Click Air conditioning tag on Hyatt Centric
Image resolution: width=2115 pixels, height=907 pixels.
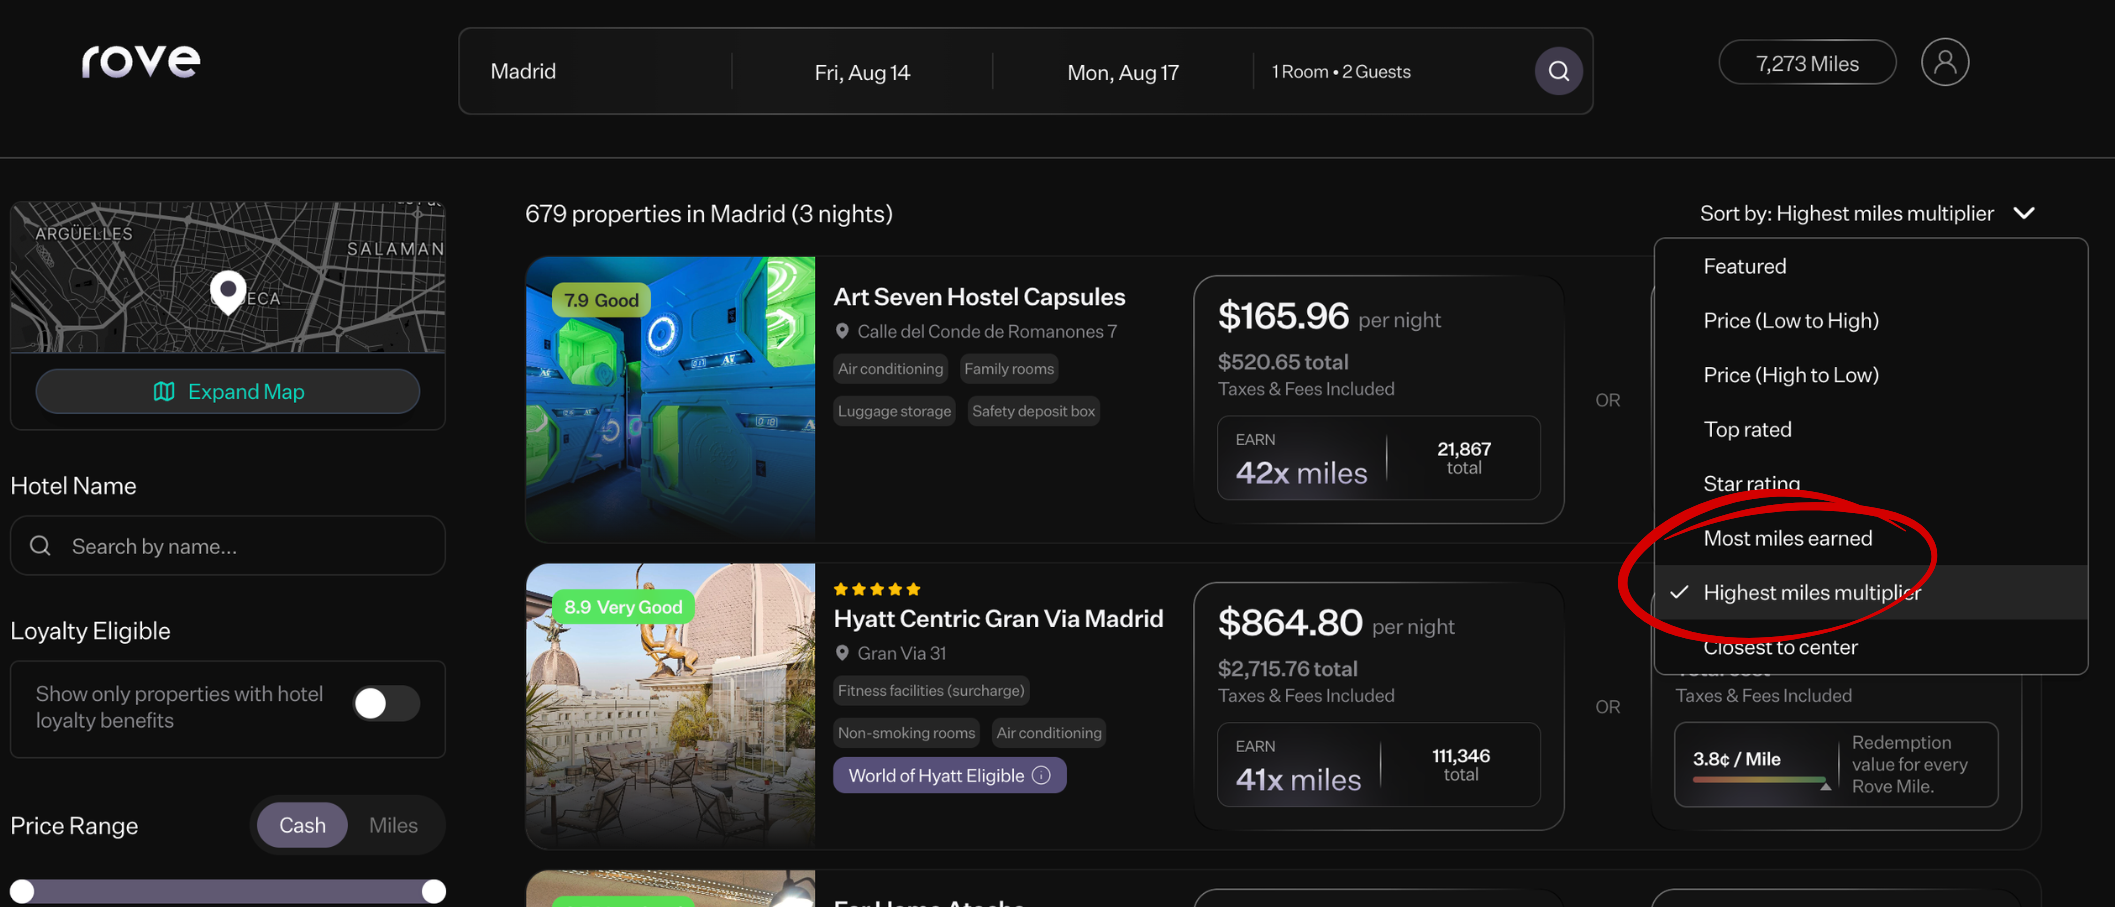[1049, 733]
